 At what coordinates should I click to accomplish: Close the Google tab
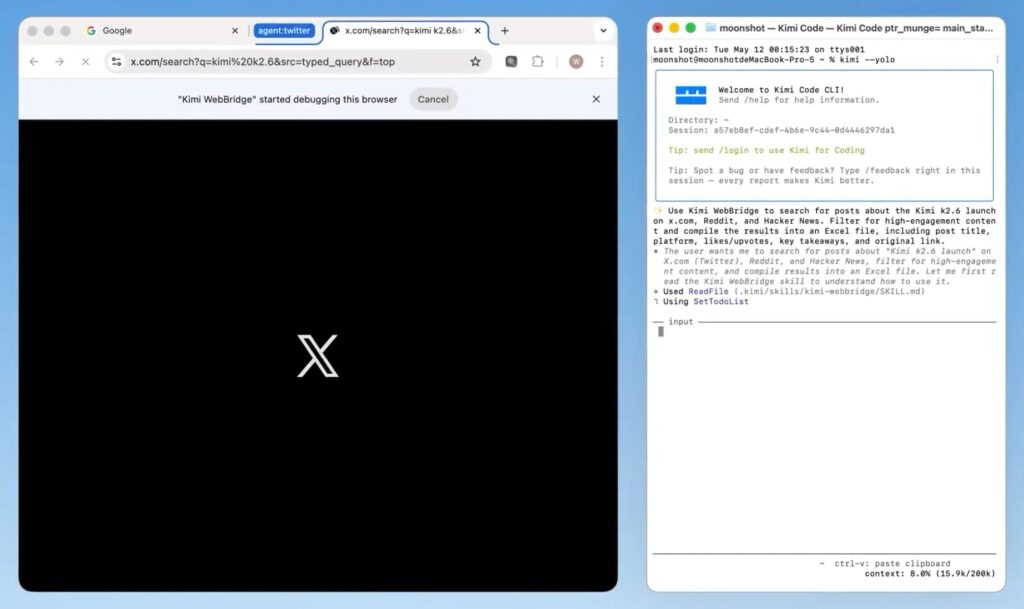coord(235,31)
